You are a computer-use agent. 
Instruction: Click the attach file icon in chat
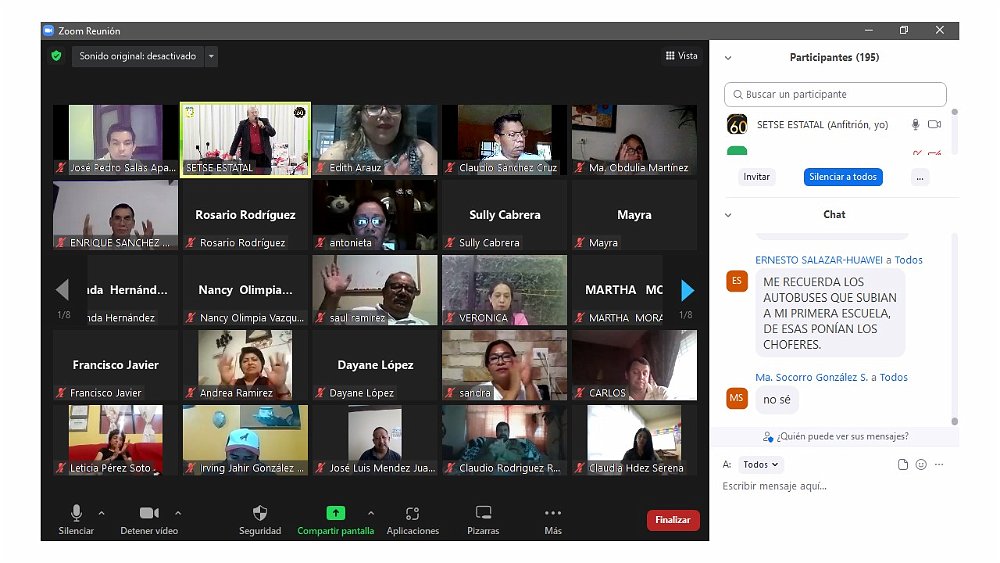[903, 465]
